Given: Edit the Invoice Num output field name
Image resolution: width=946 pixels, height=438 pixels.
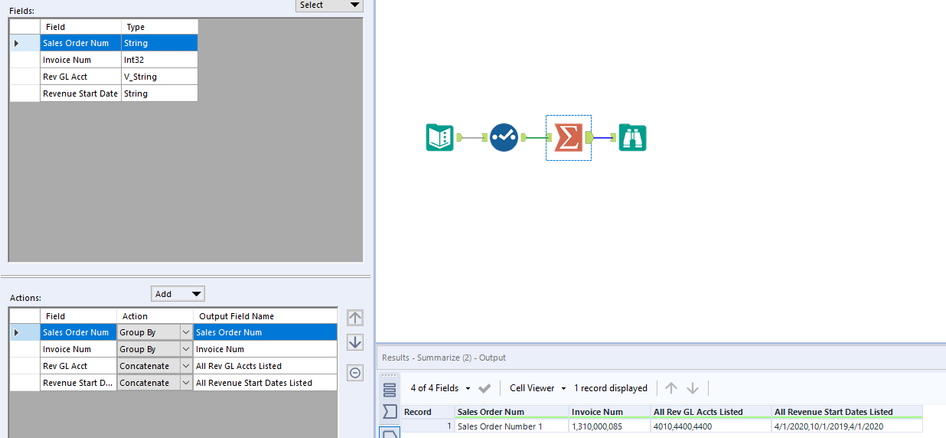Looking at the screenshot, I should tap(265, 349).
